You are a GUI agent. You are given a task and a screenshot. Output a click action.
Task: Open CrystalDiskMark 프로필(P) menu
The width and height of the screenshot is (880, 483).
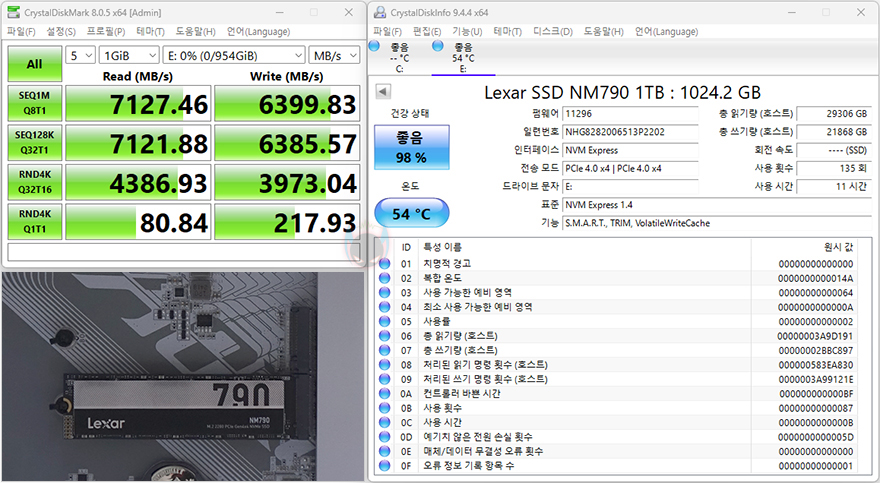(106, 31)
